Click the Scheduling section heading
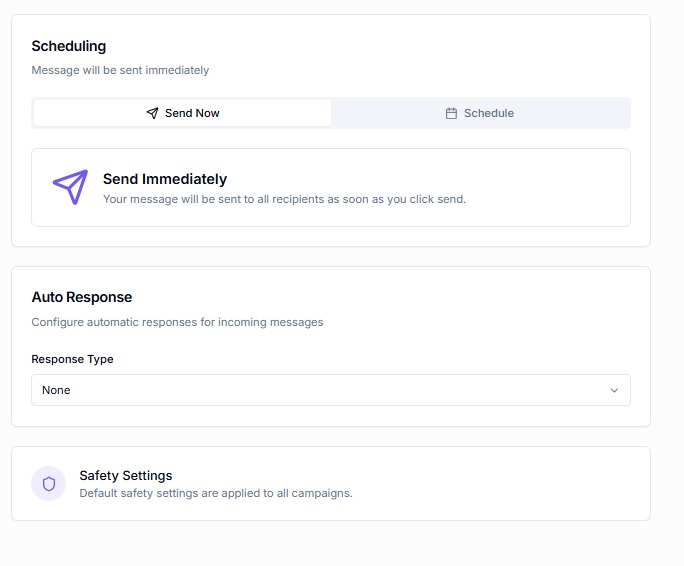The image size is (684, 566). 68,46
